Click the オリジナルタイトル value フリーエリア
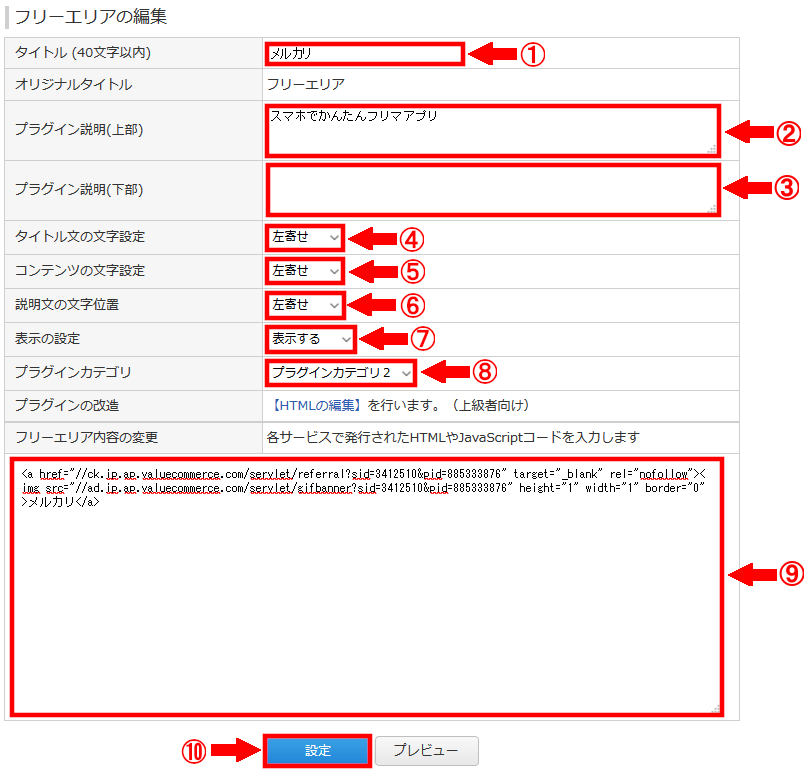805x771 pixels. pyautogui.click(x=306, y=84)
